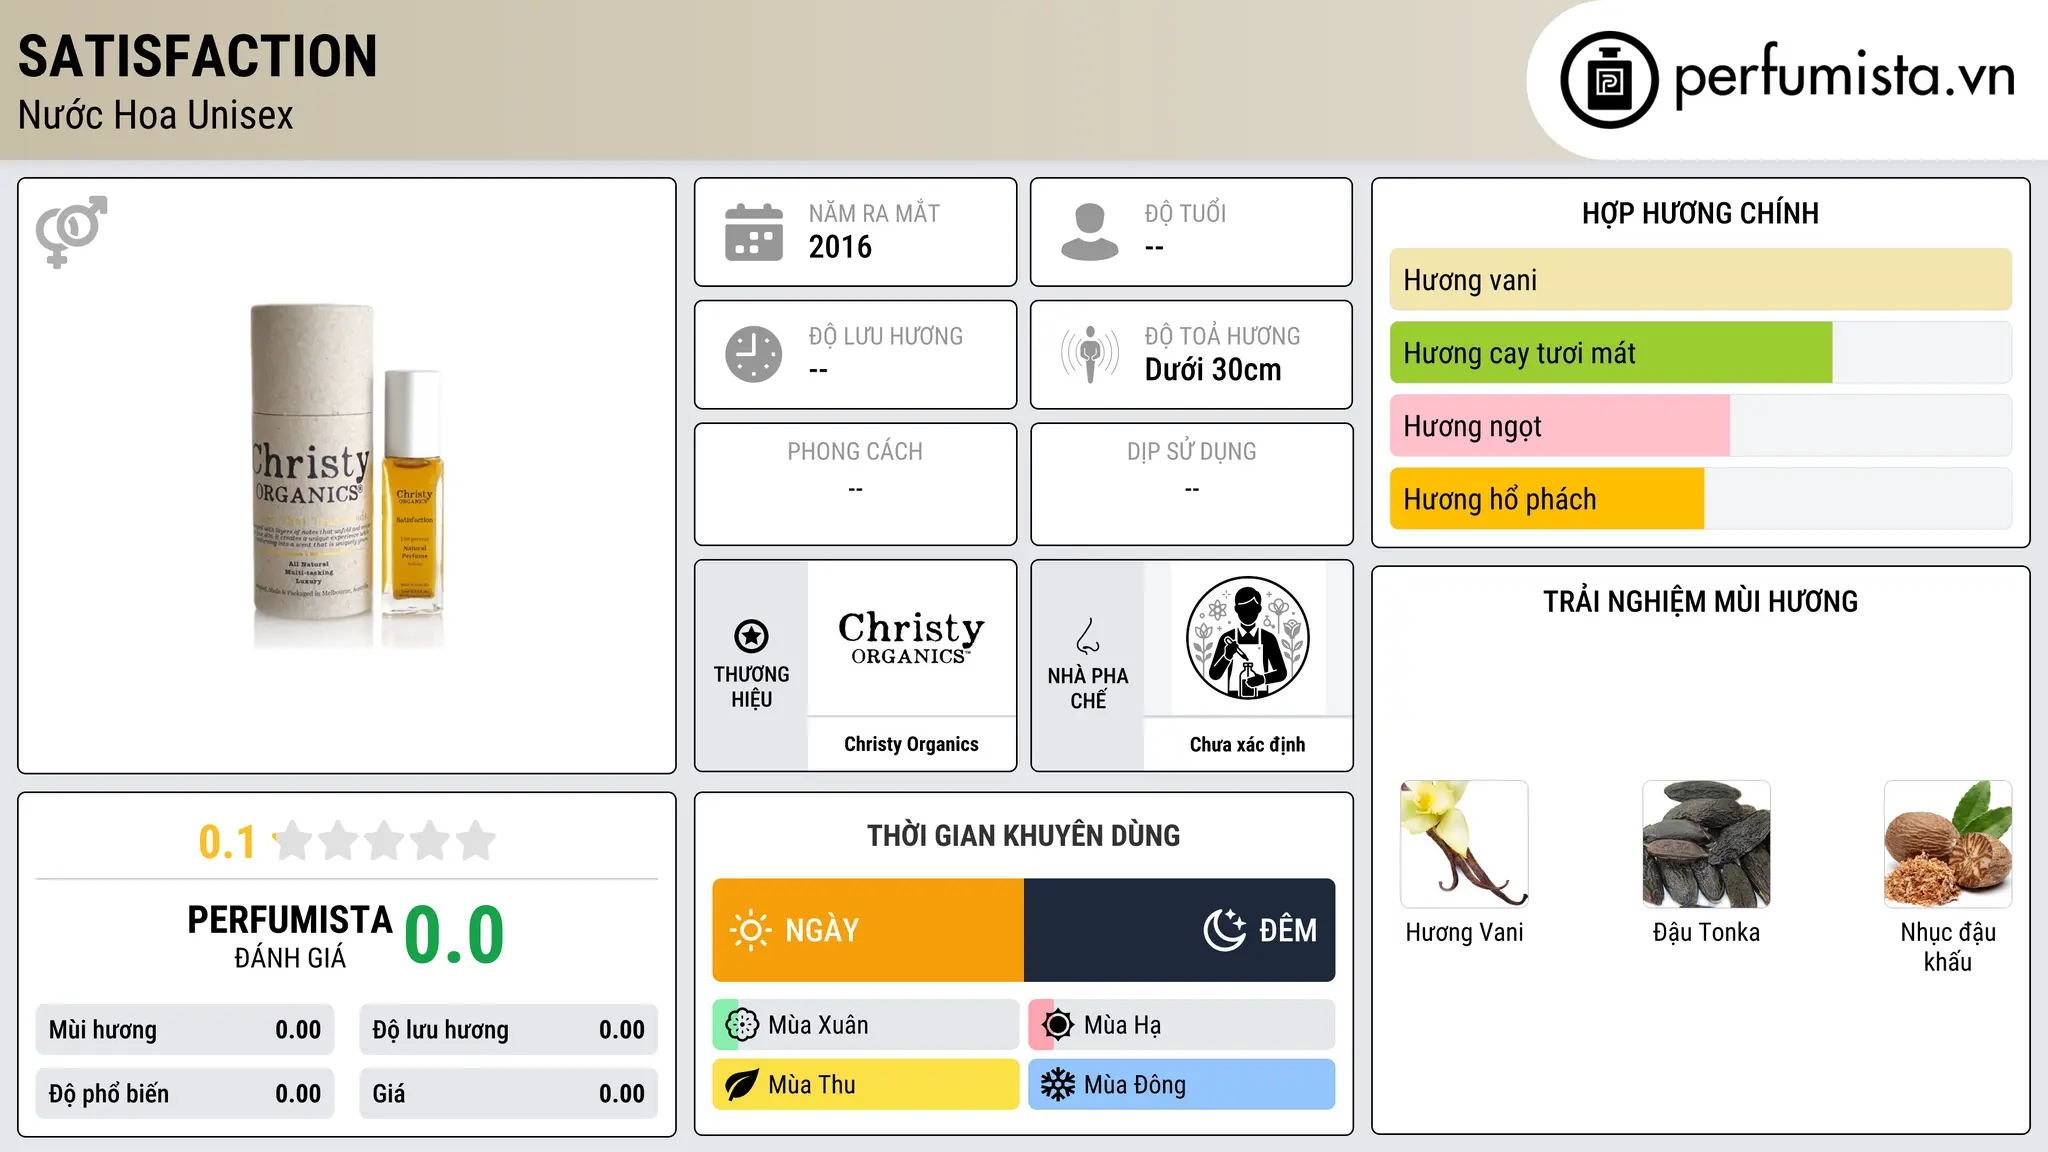Click the calendar icon beside Năm ra mắt
The height and width of the screenshot is (1152, 2048).
[754, 232]
